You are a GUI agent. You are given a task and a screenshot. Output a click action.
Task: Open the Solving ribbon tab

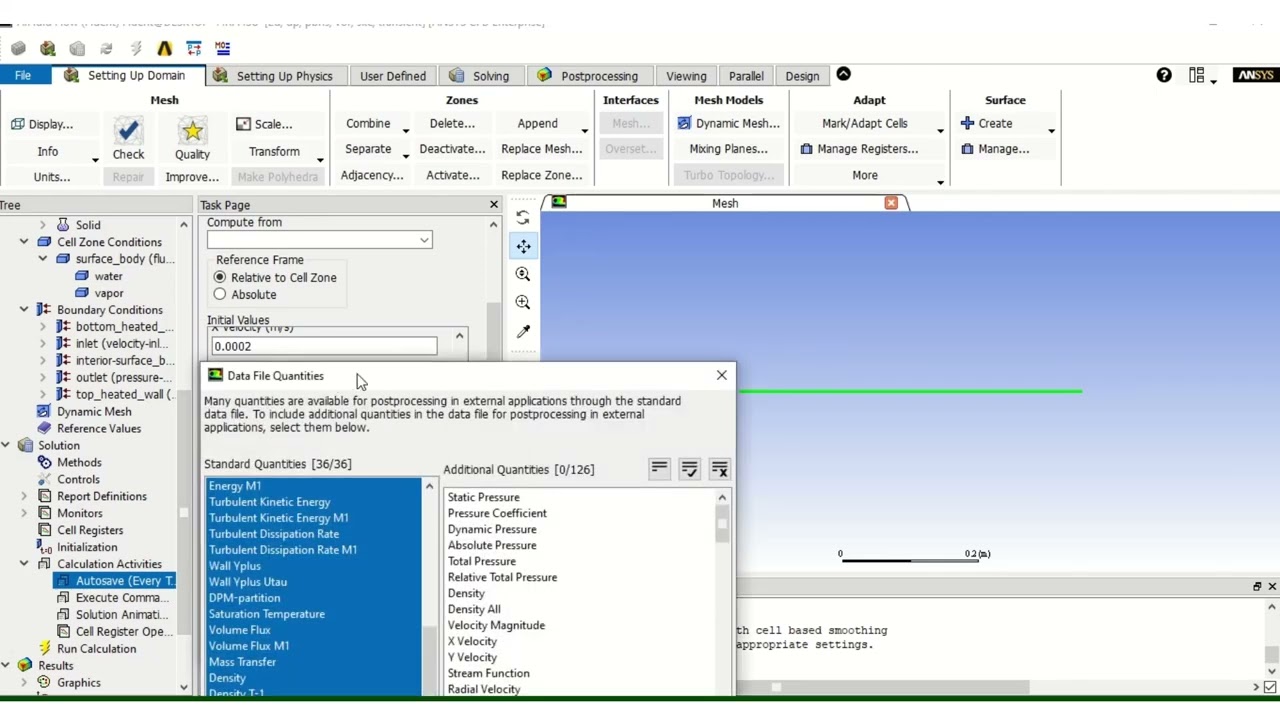pos(480,76)
